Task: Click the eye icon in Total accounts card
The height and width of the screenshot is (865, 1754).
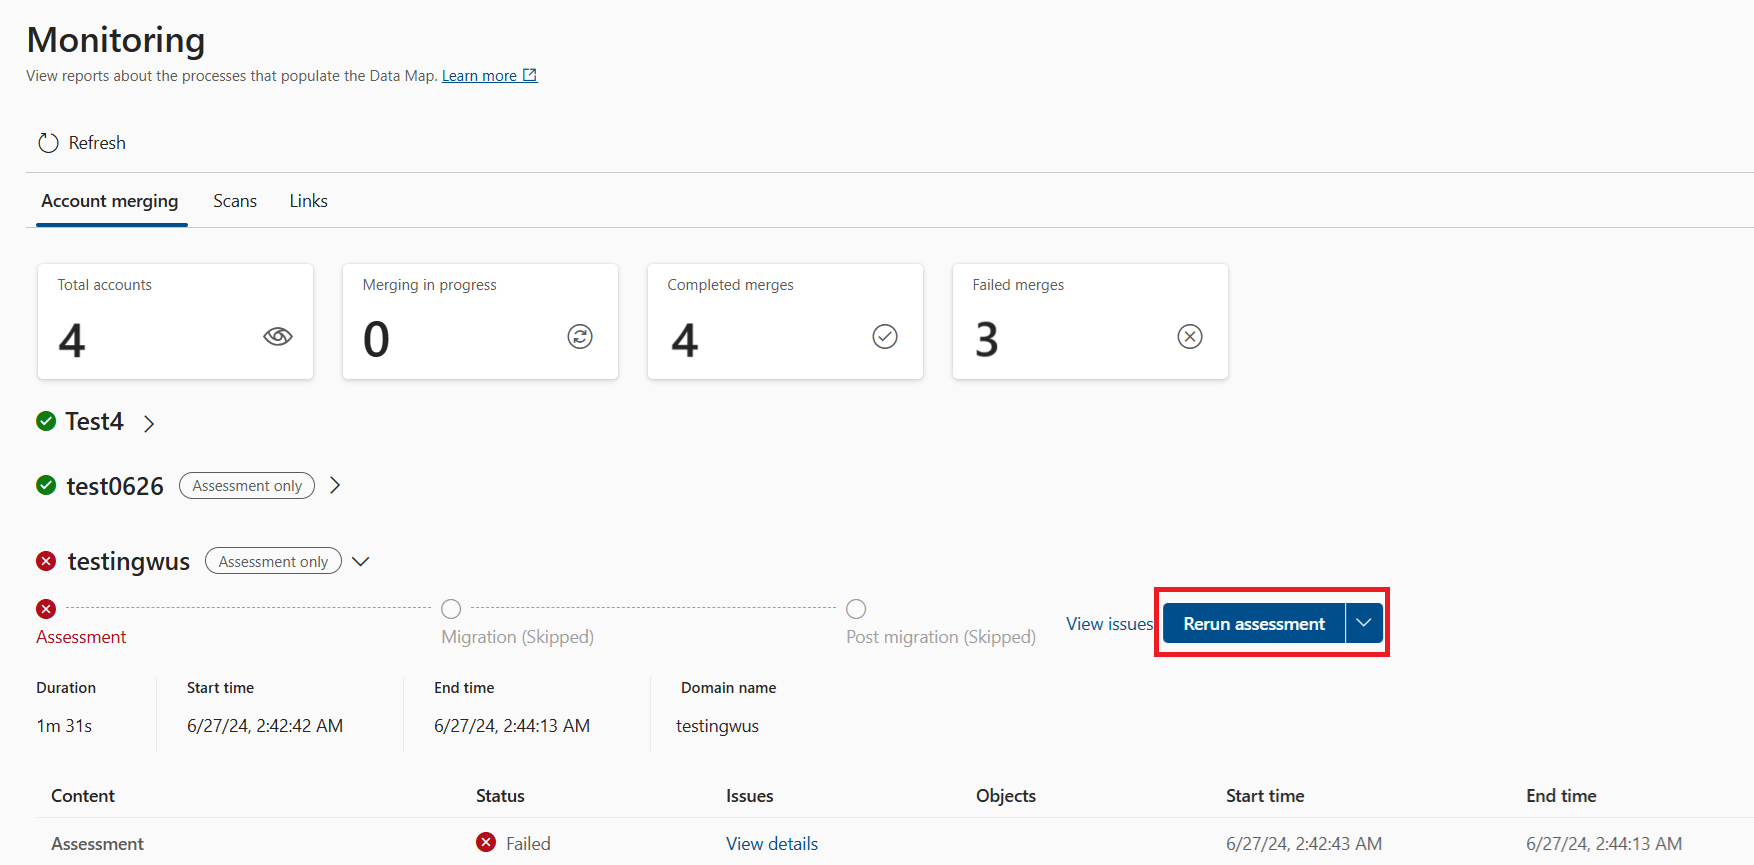Action: [278, 336]
